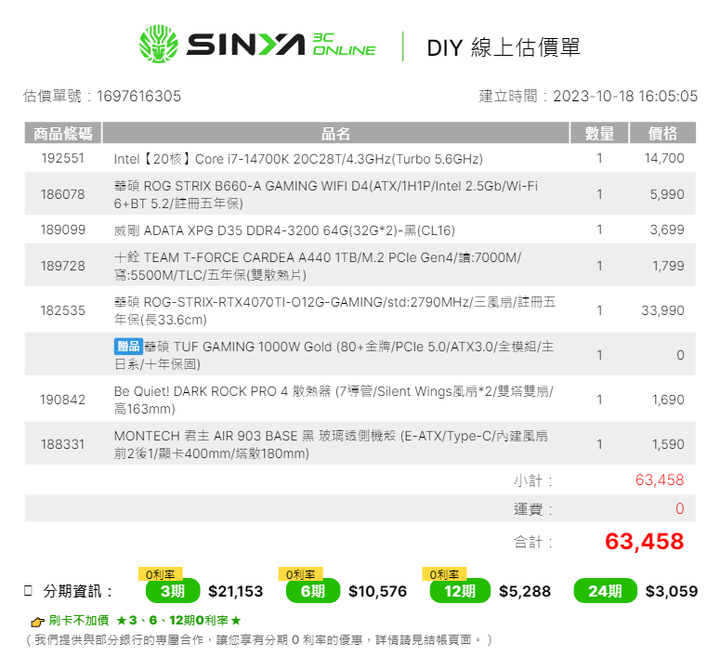
Task: Click the gift item price 0
Action: [680, 355]
